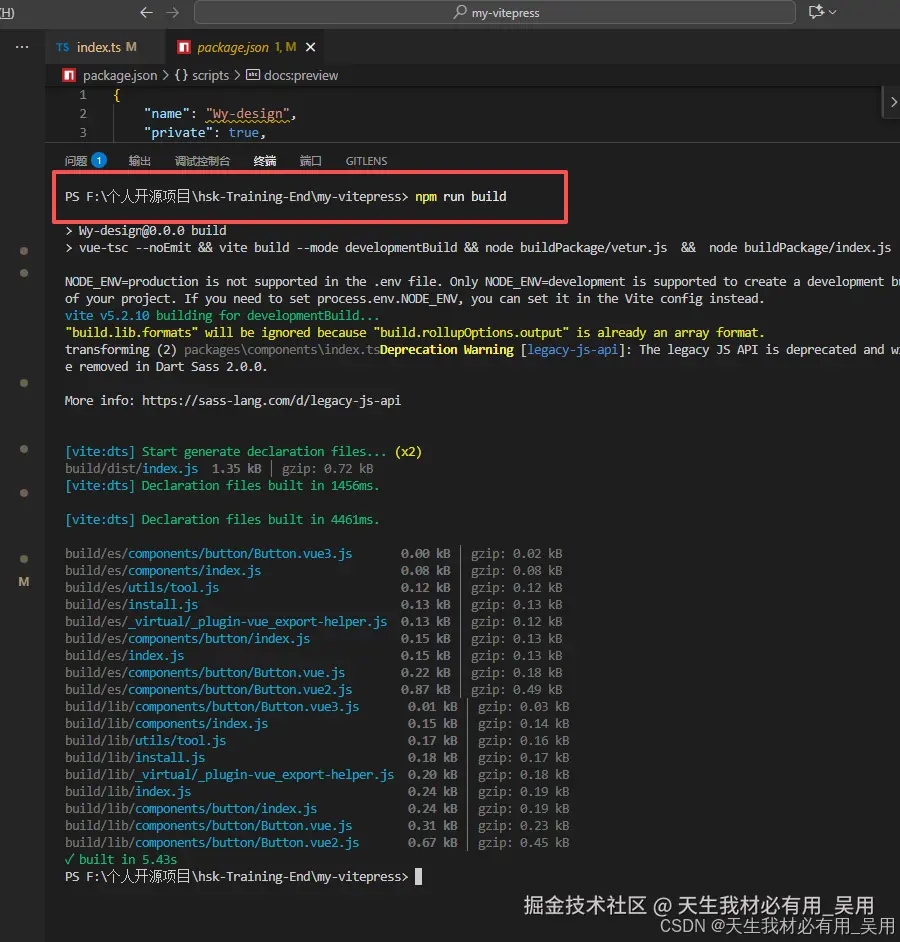Viewport: 900px width, 942px height.
Task: Select the 输出 panel tab
Action: point(139,160)
